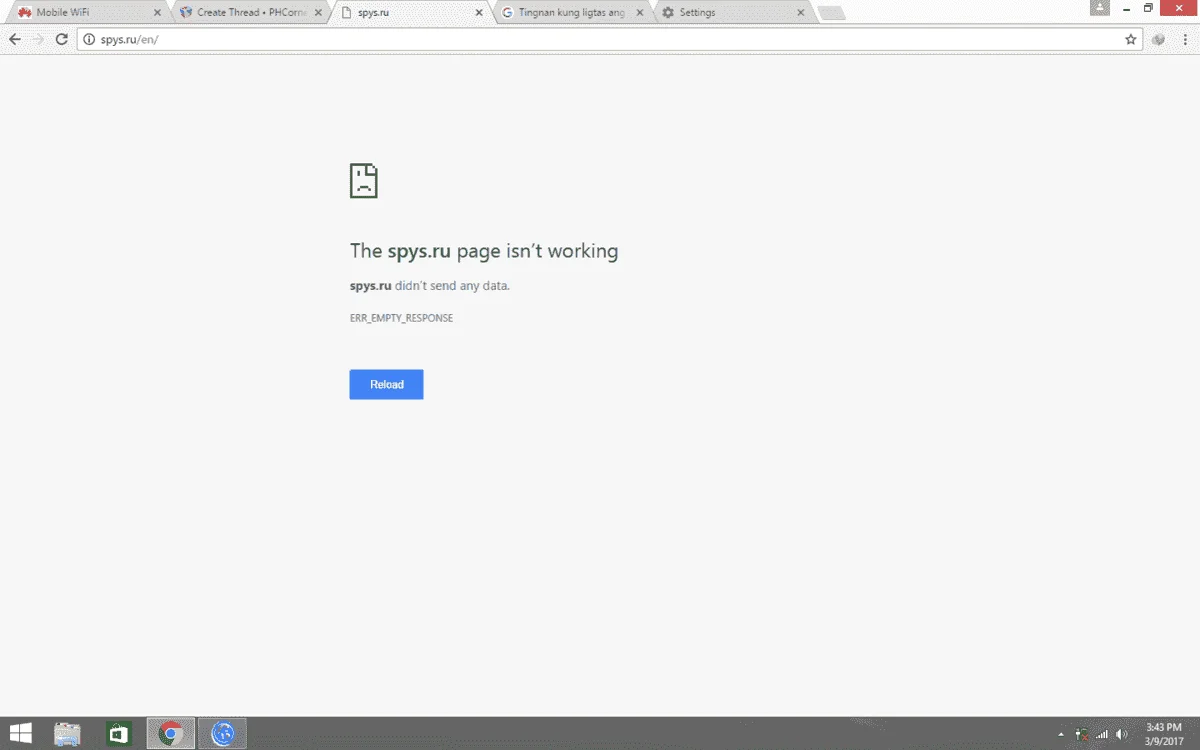This screenshot has height=750, width=1200.
Task: Open the clock showing 3:43 PM
Action: [x=1164, y=734]
